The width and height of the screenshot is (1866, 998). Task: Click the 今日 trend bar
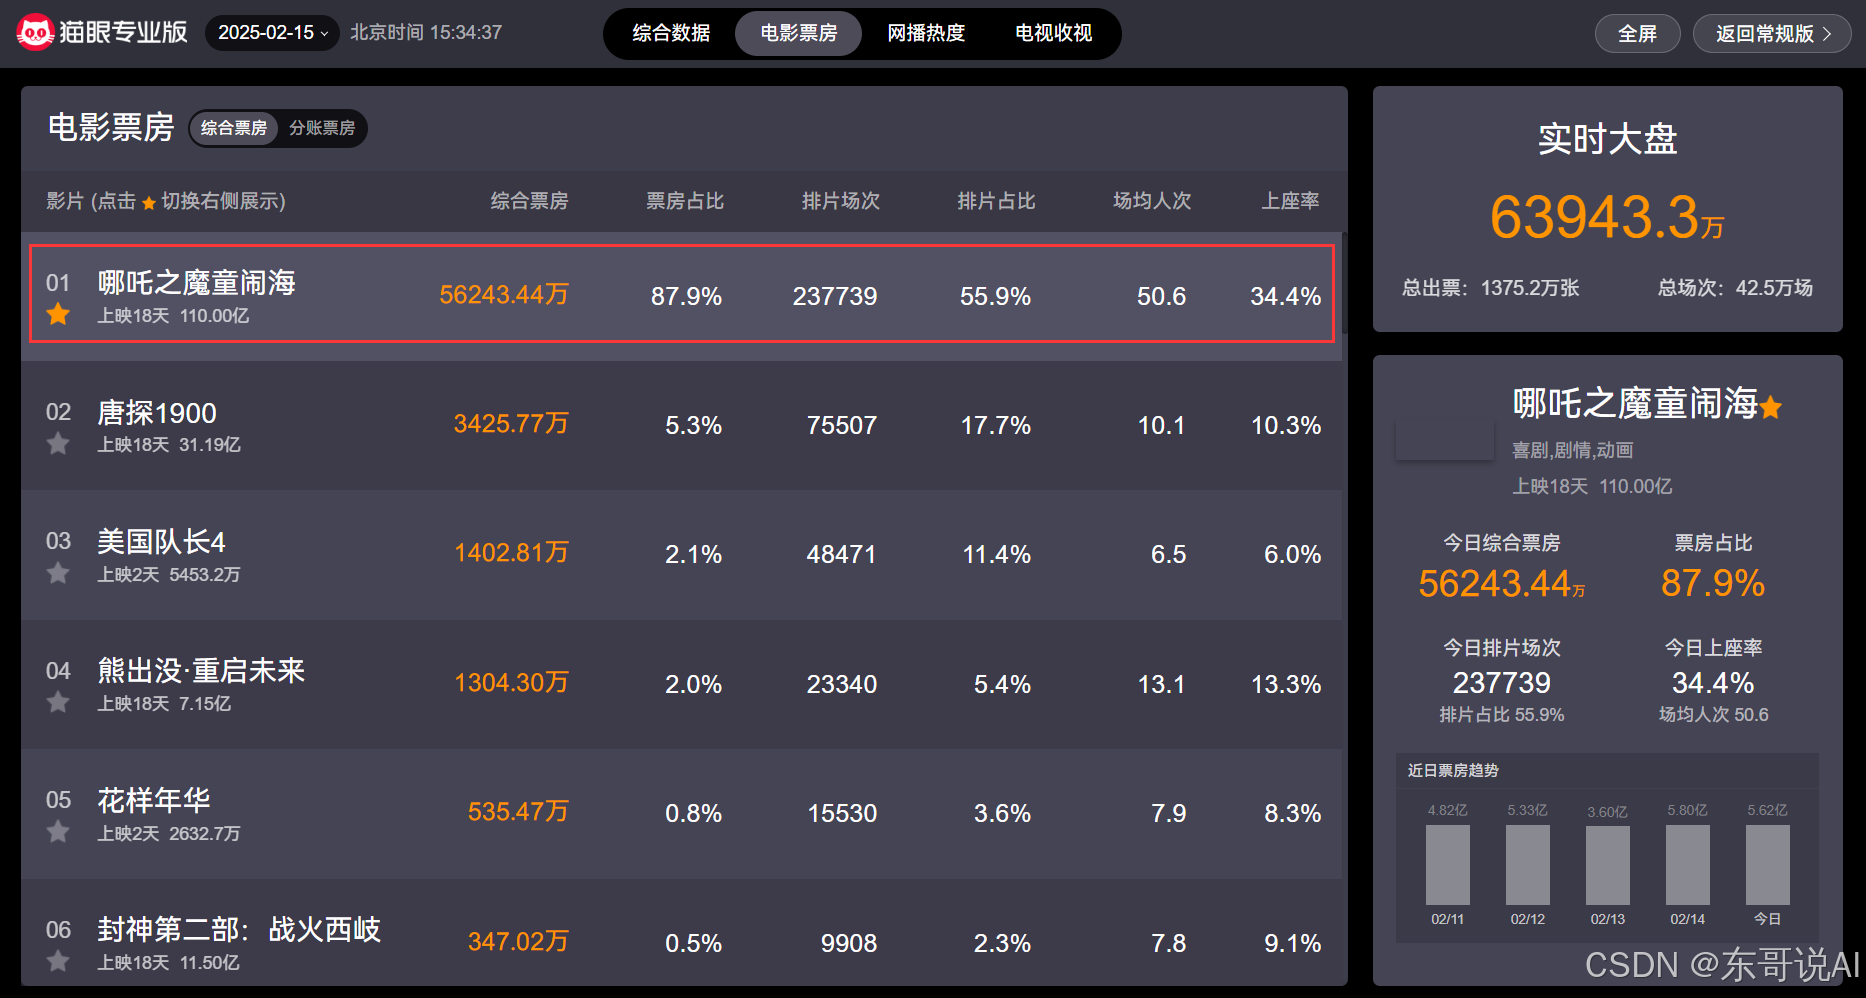tap(1767, 865)
